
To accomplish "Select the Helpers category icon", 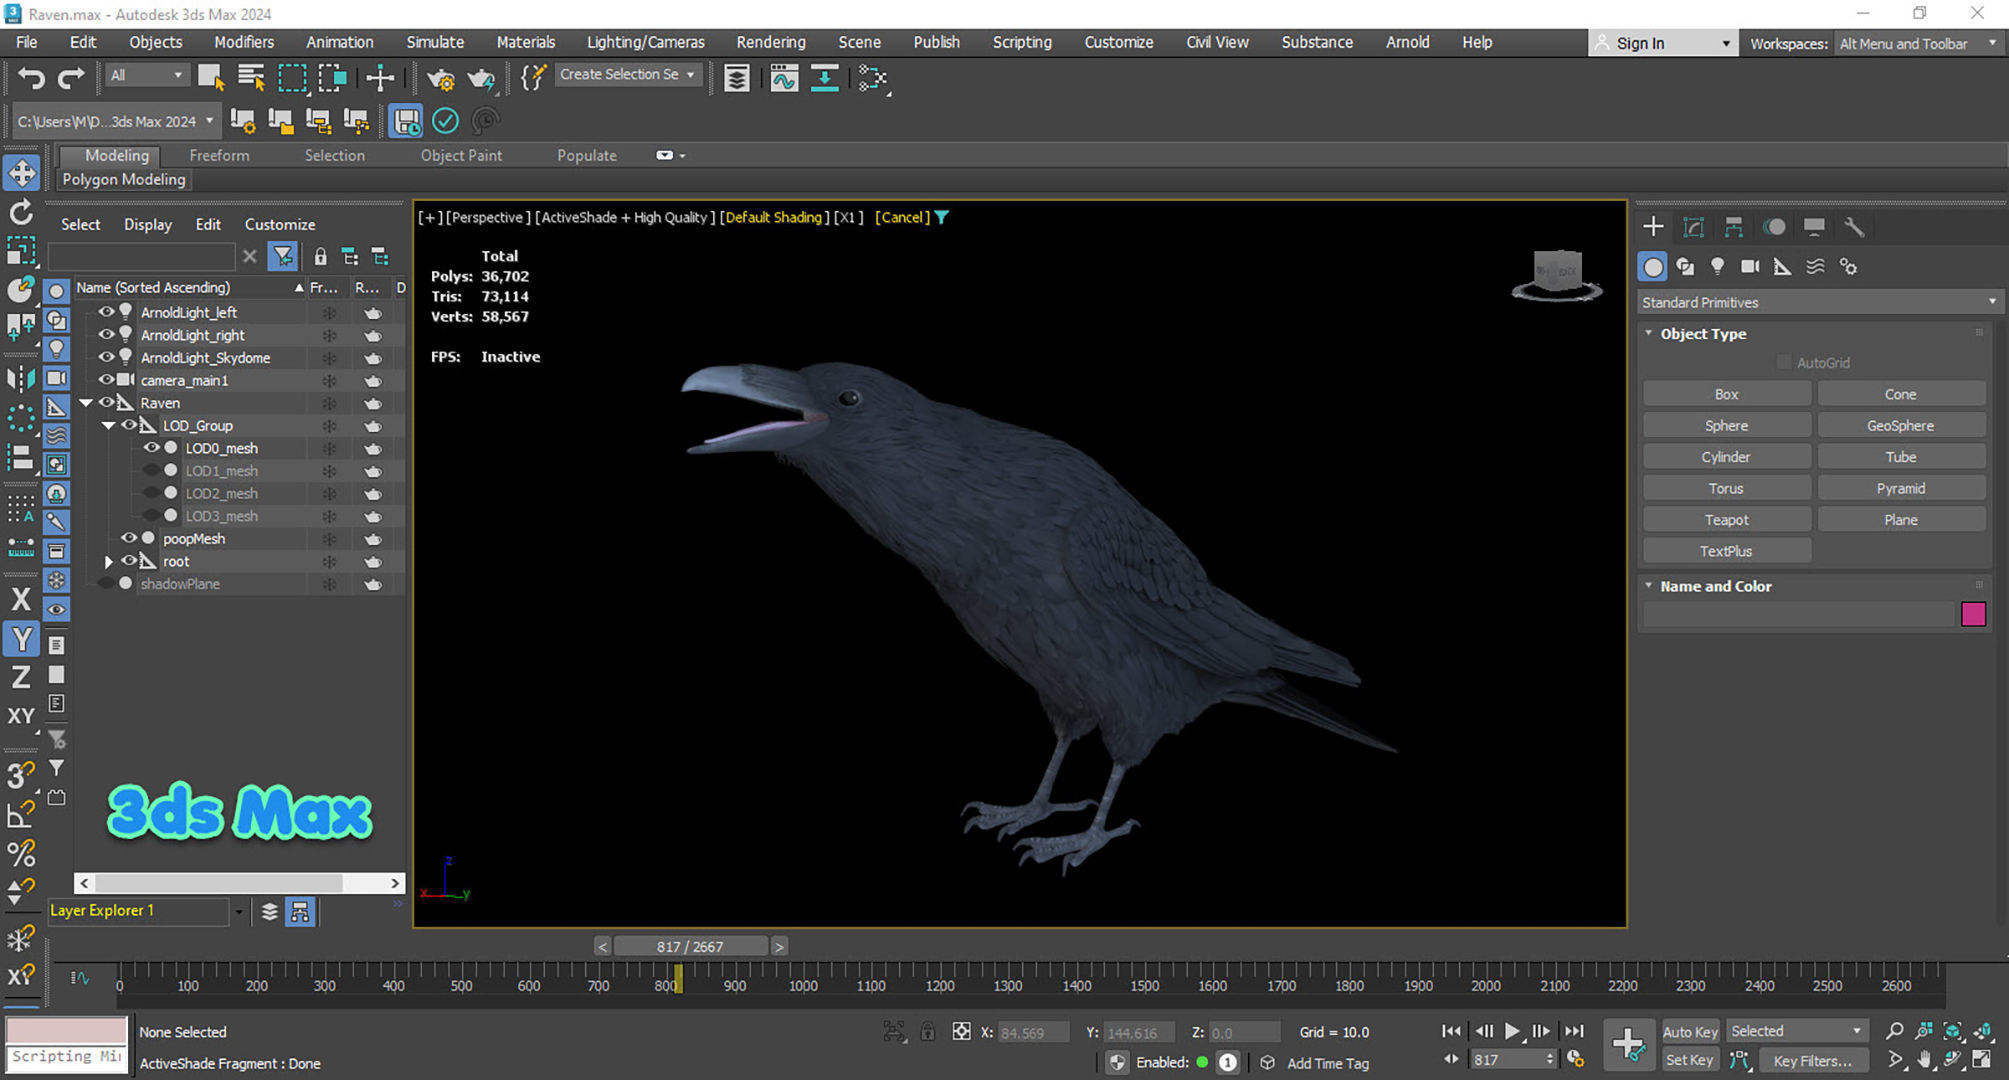I will [1782, 266].
